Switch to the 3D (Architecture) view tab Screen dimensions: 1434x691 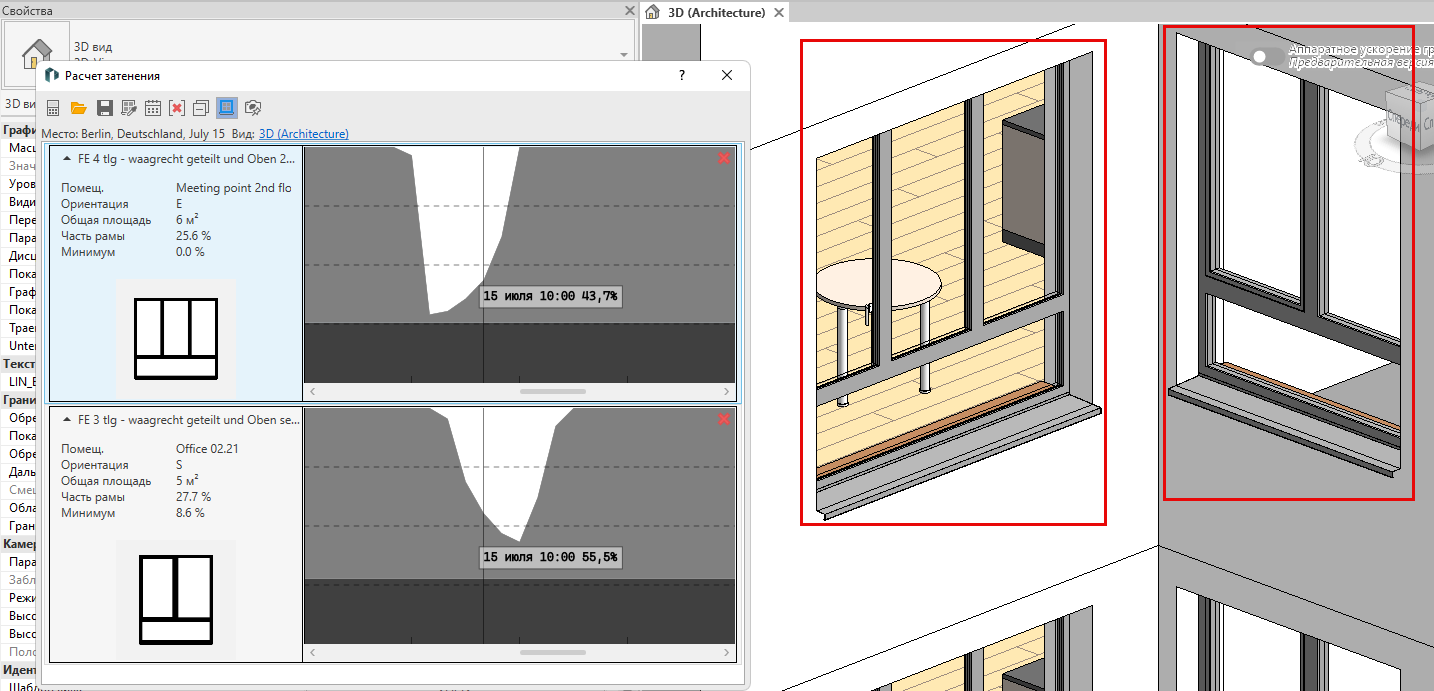(718, 13)
